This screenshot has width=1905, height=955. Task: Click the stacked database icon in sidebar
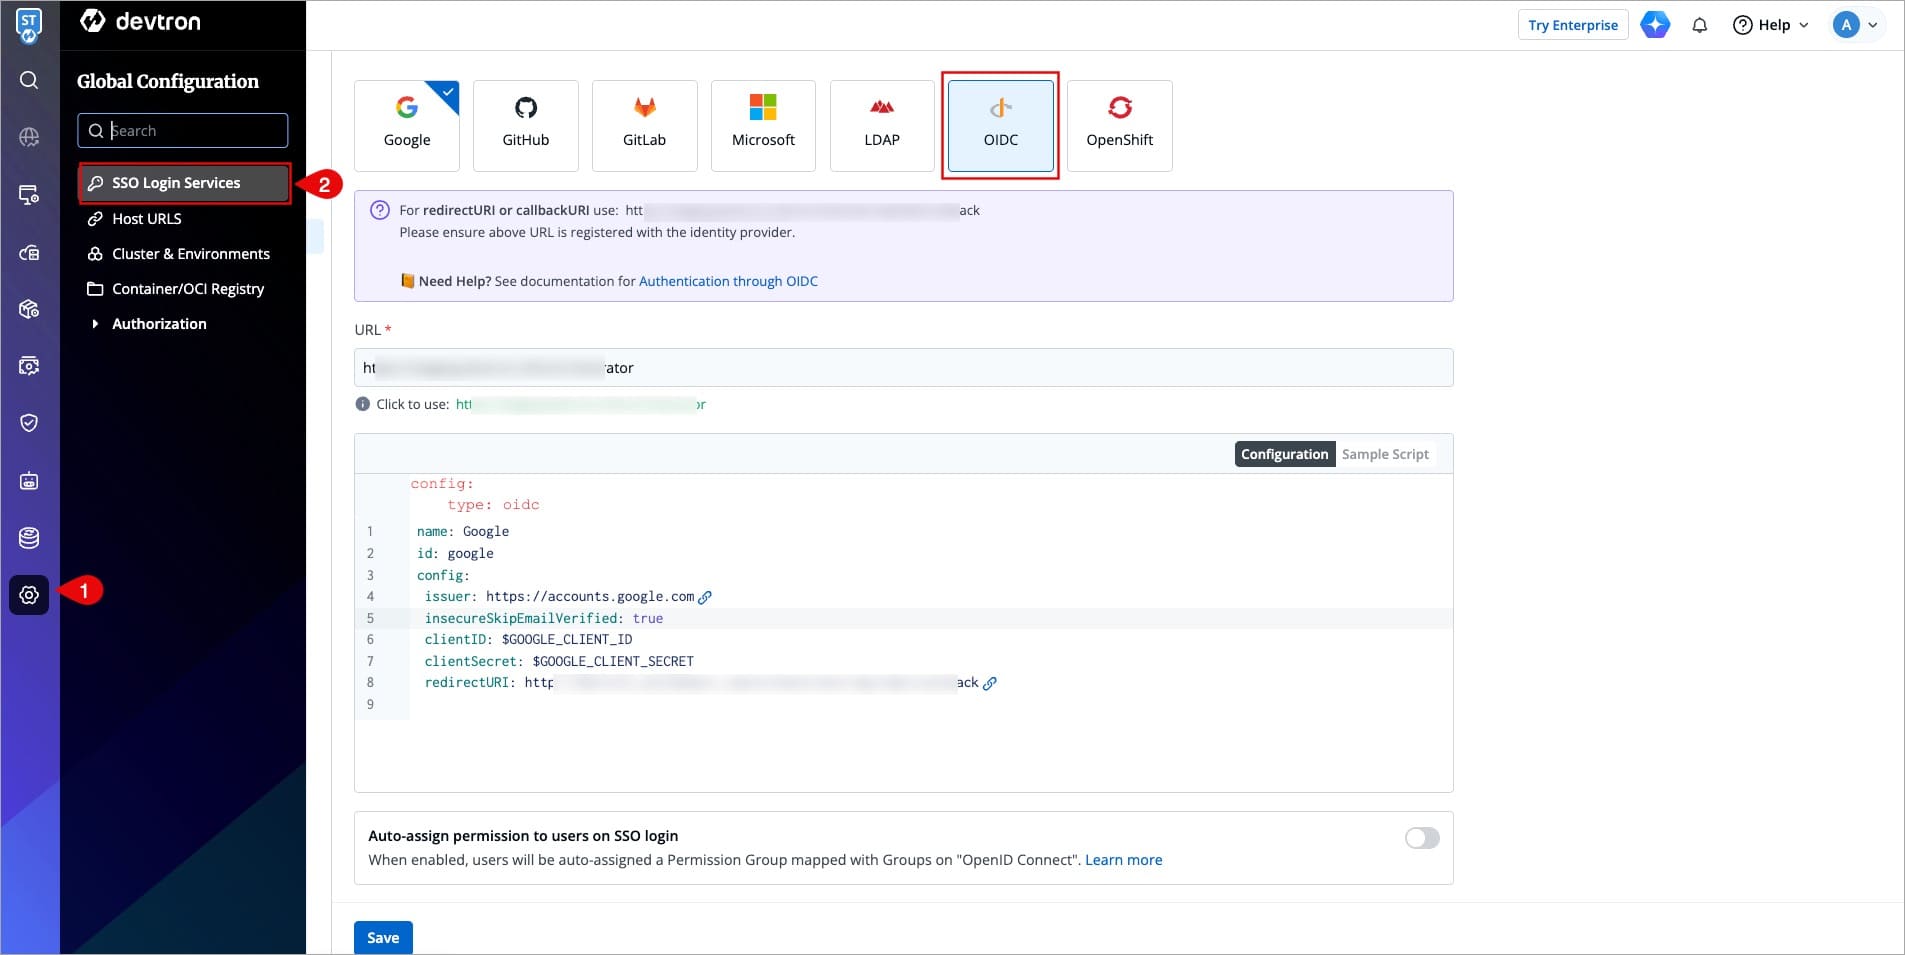coord(29,538)
